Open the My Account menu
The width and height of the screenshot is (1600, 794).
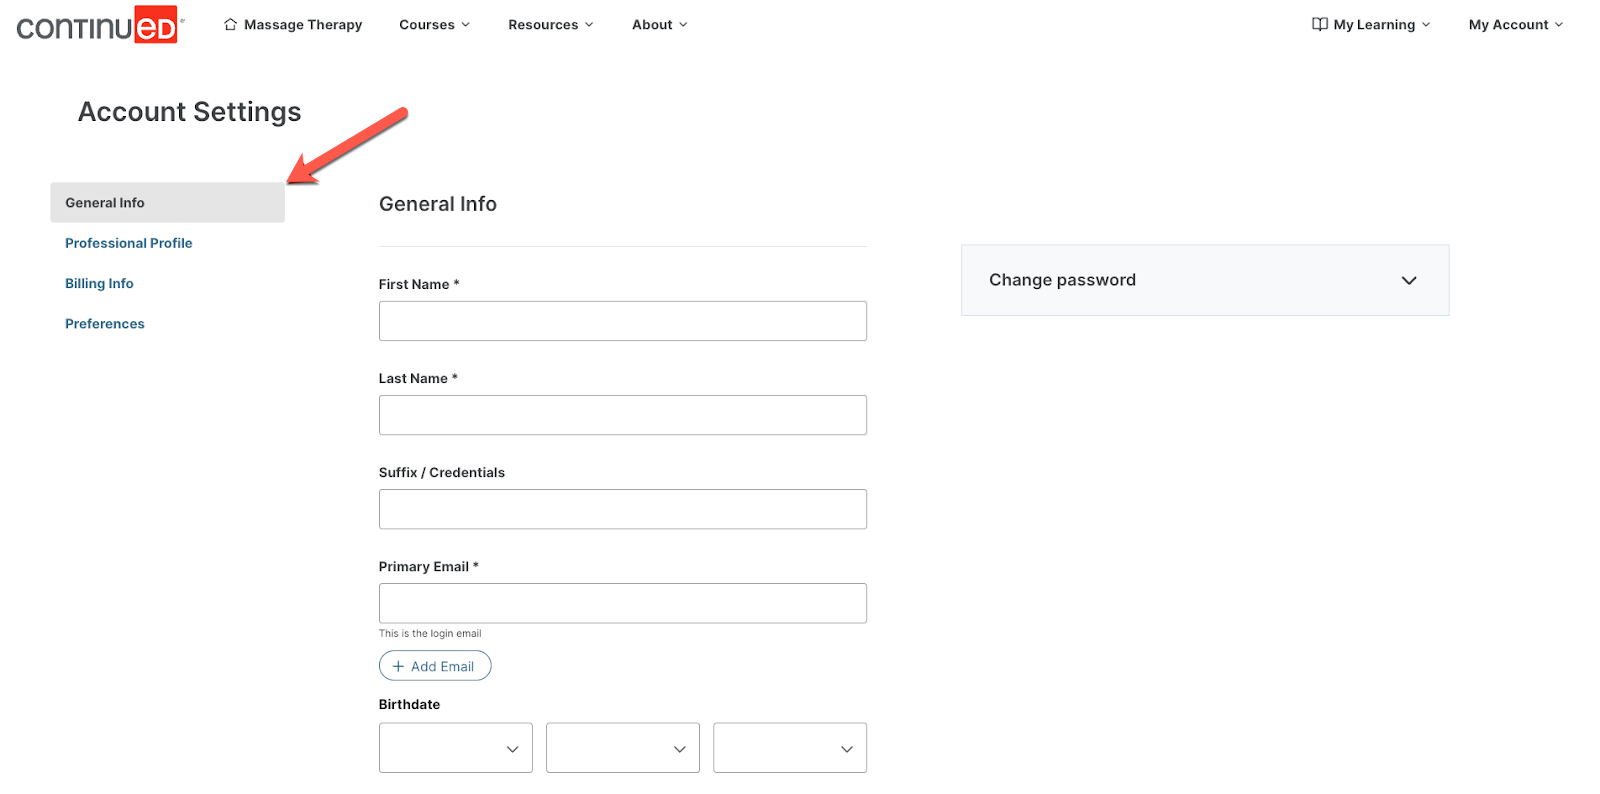pyautogui.click(x=1515, y=24)
